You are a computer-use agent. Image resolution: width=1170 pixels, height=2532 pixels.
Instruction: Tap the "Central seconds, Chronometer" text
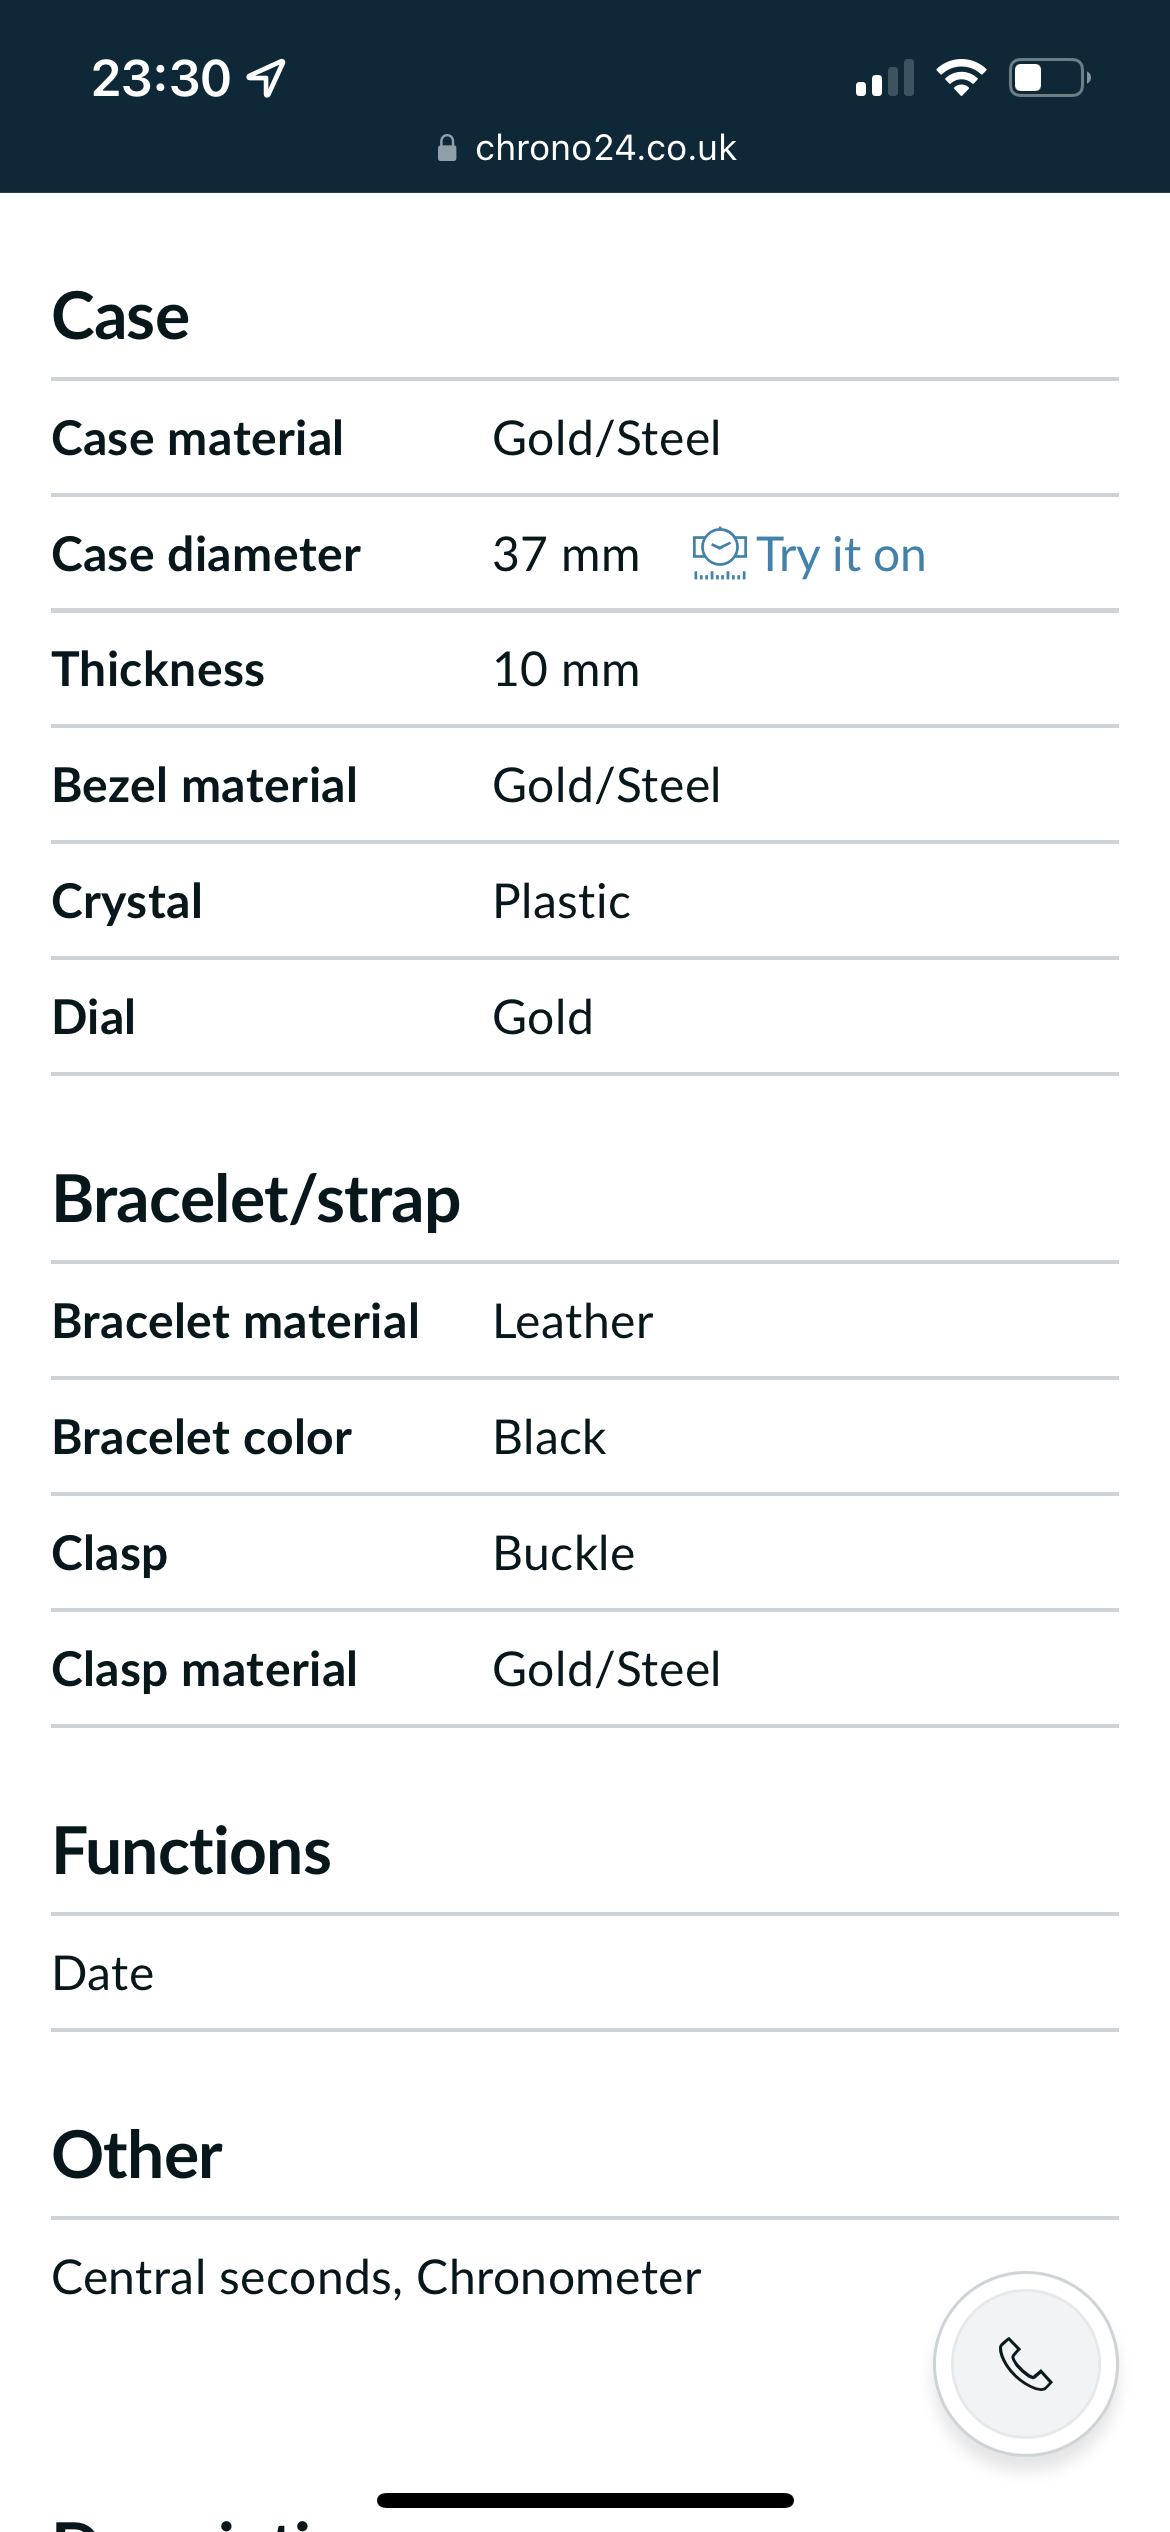(376, 2278)
